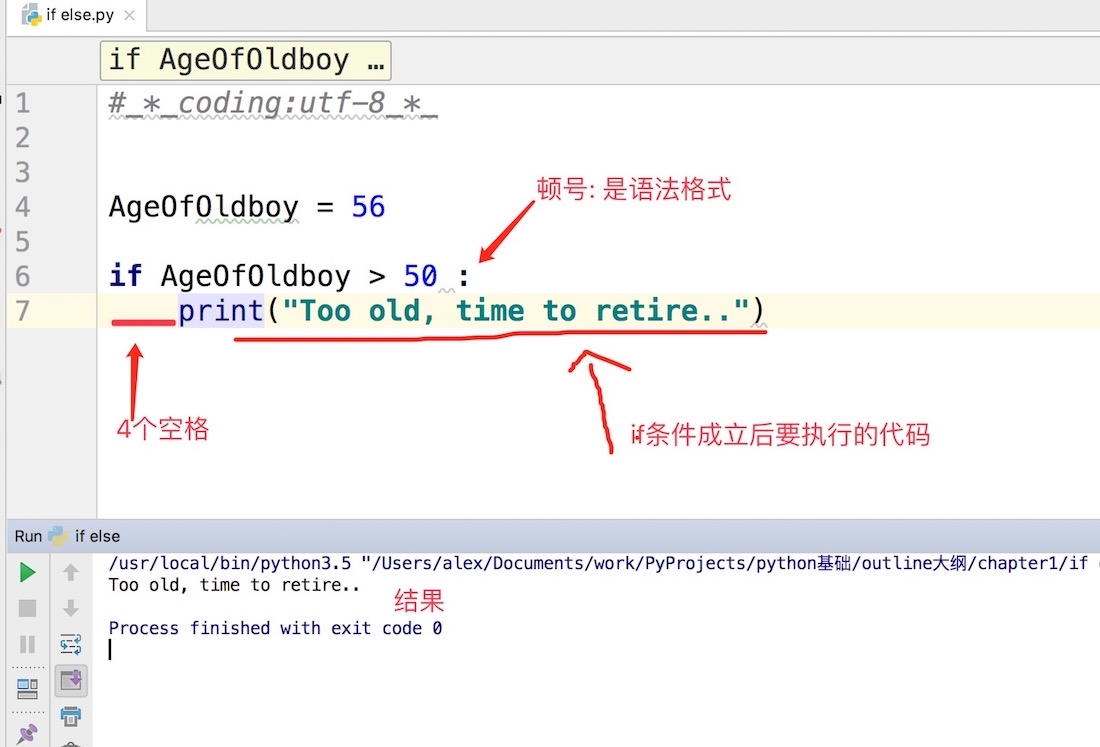1100x747 pixels.
Task: Click the Python file icon on the editor tab
Action: [31, 15]
